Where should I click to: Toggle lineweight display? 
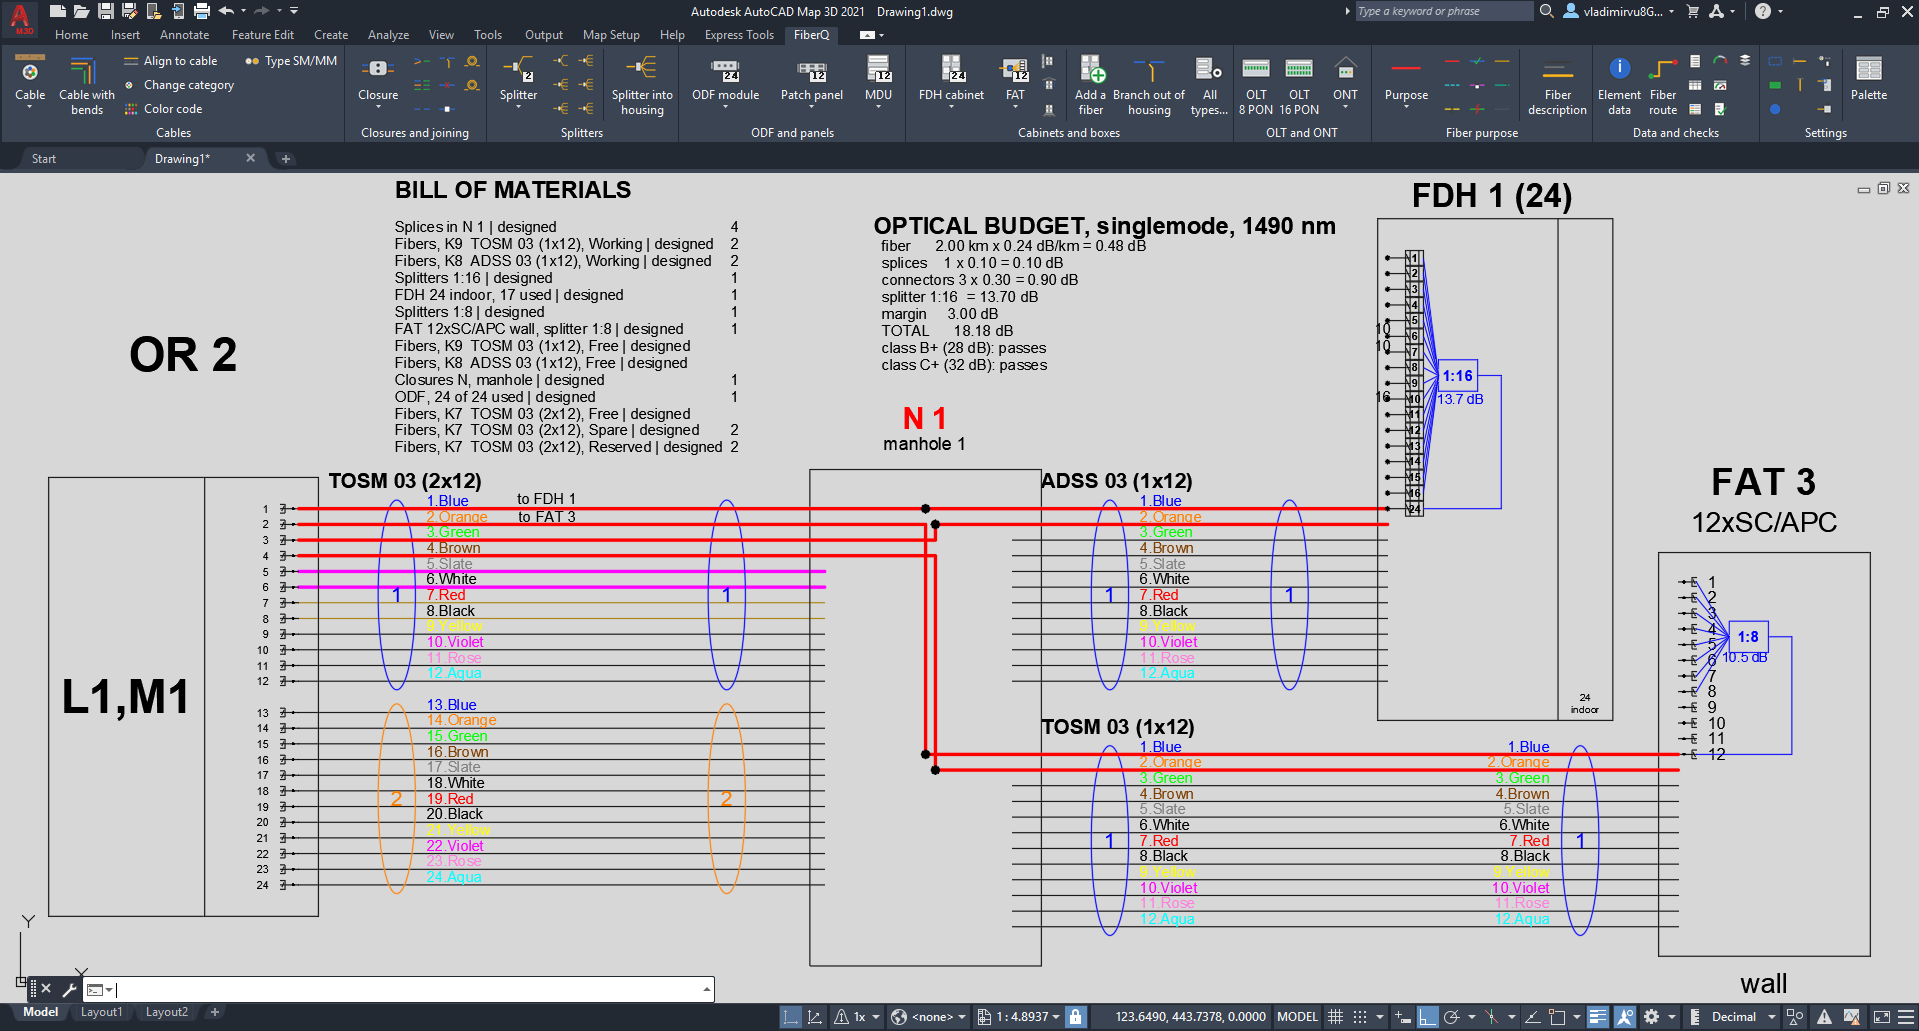[x=1597, y=1017]
